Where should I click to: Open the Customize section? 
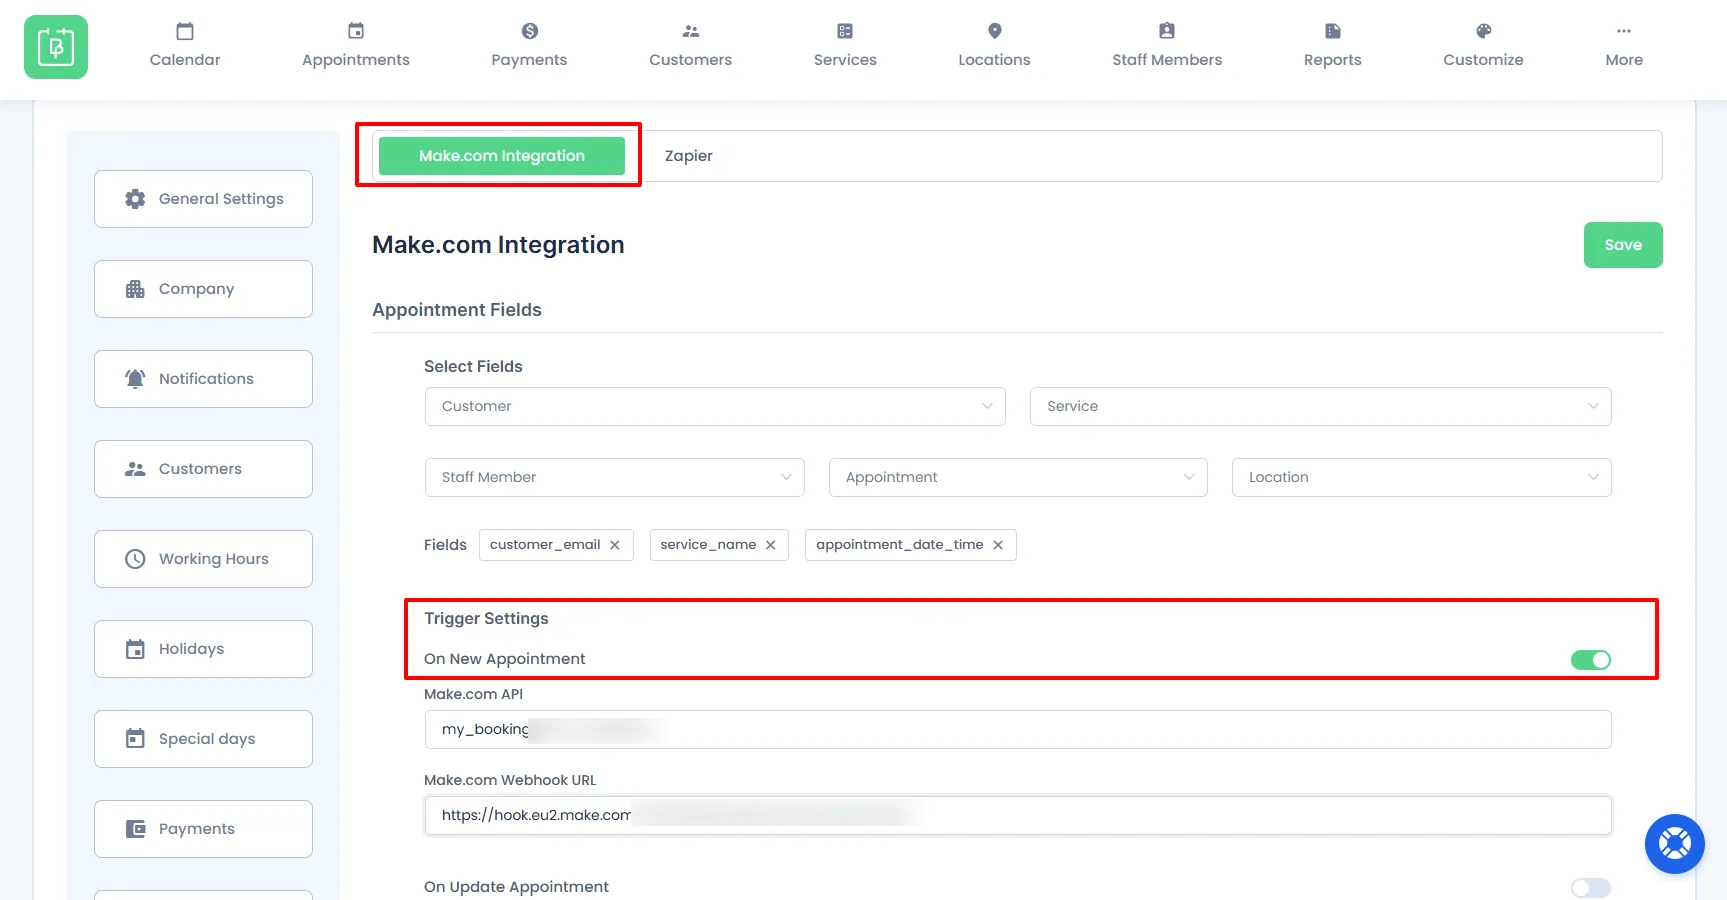1483,44
